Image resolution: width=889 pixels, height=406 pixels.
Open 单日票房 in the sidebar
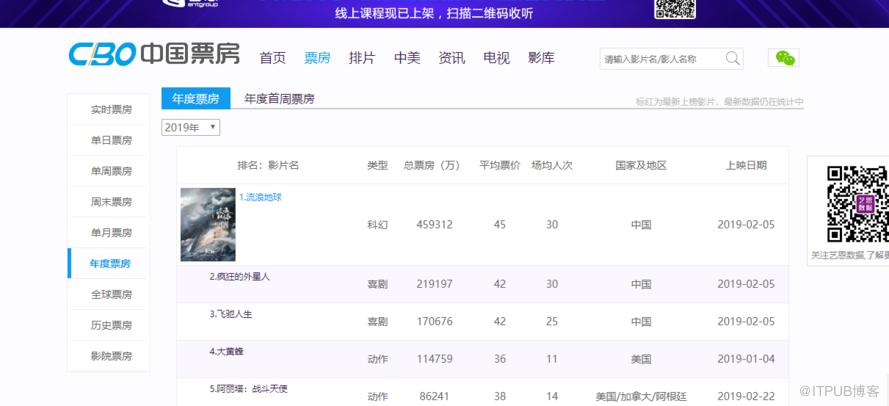click(x=111, y=140)
